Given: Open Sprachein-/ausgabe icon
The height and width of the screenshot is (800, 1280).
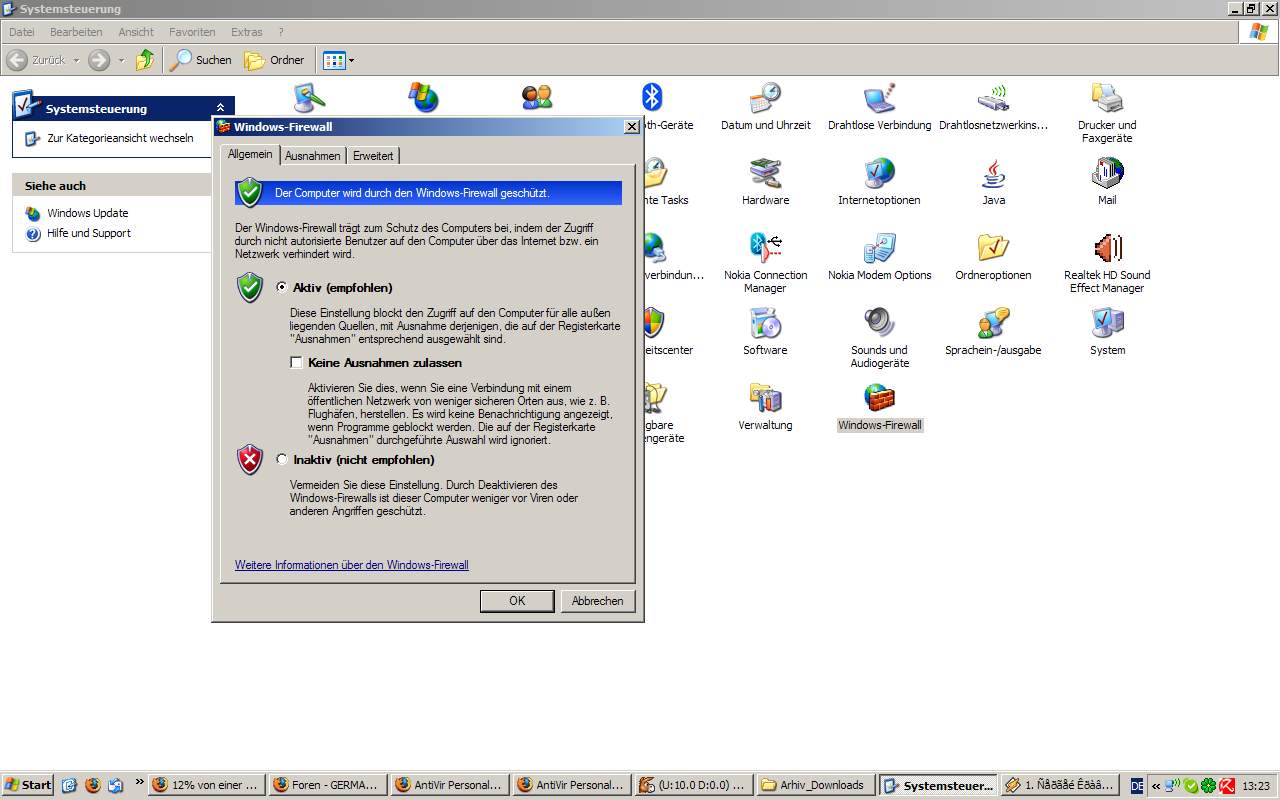Looking at the screenshot, I should point(993,332).
